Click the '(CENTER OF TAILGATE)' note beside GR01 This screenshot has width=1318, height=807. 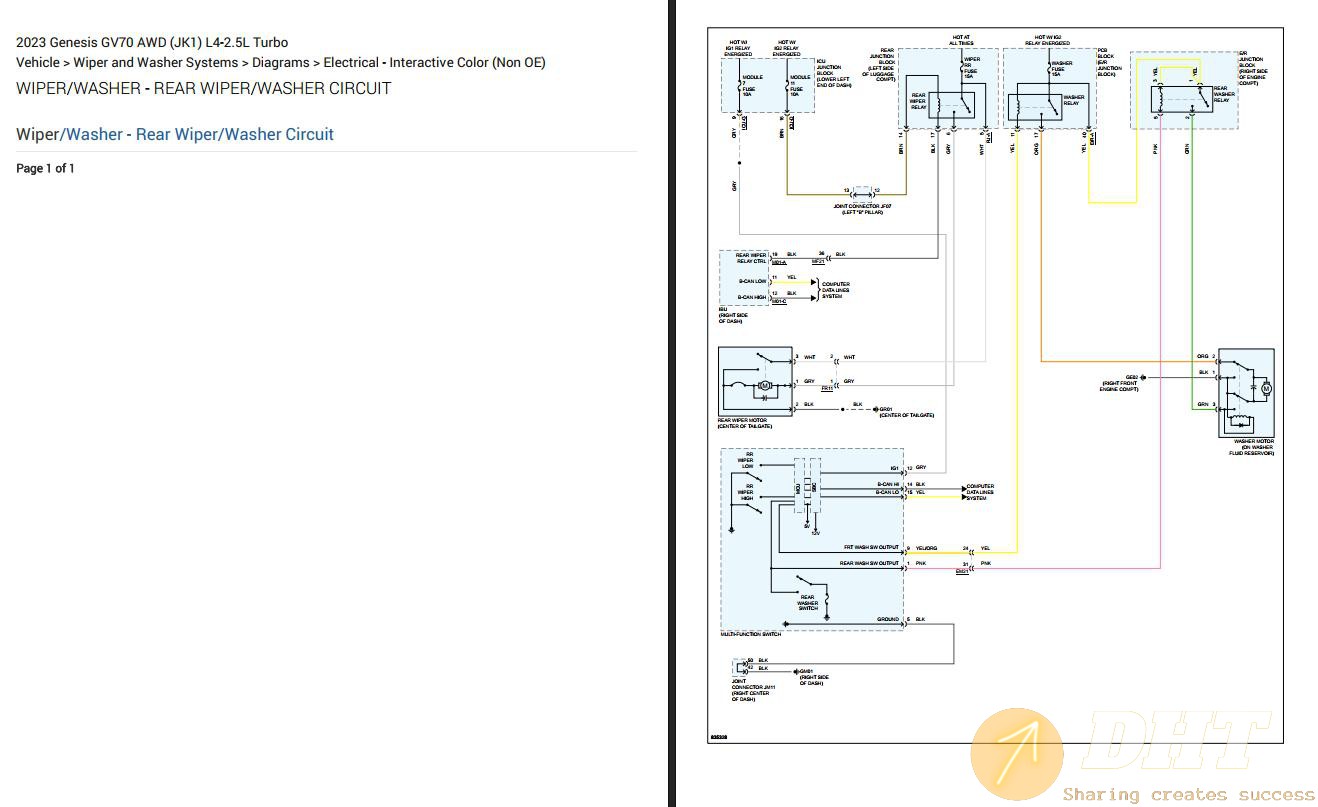[x=907, y=416]
